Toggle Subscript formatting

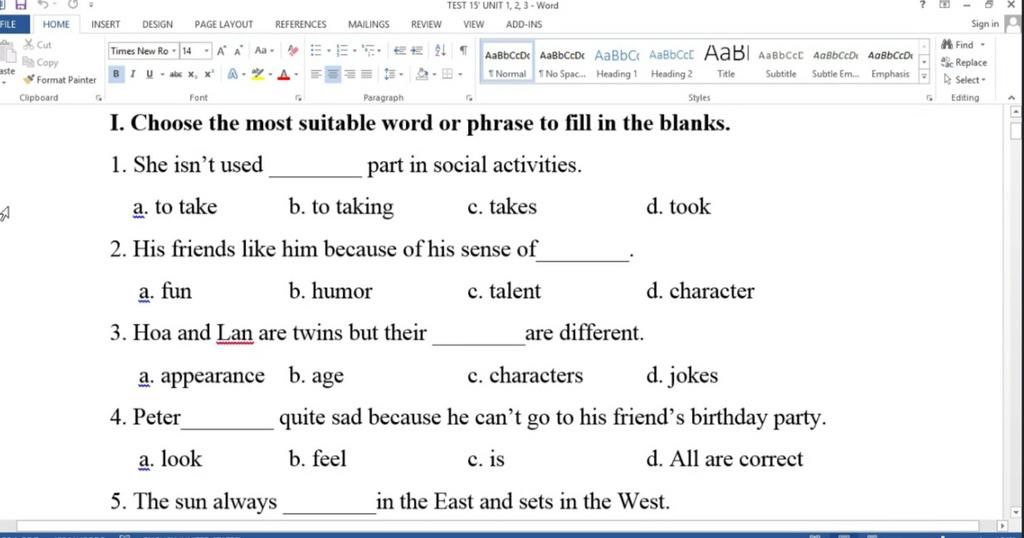tap(193, 74)
